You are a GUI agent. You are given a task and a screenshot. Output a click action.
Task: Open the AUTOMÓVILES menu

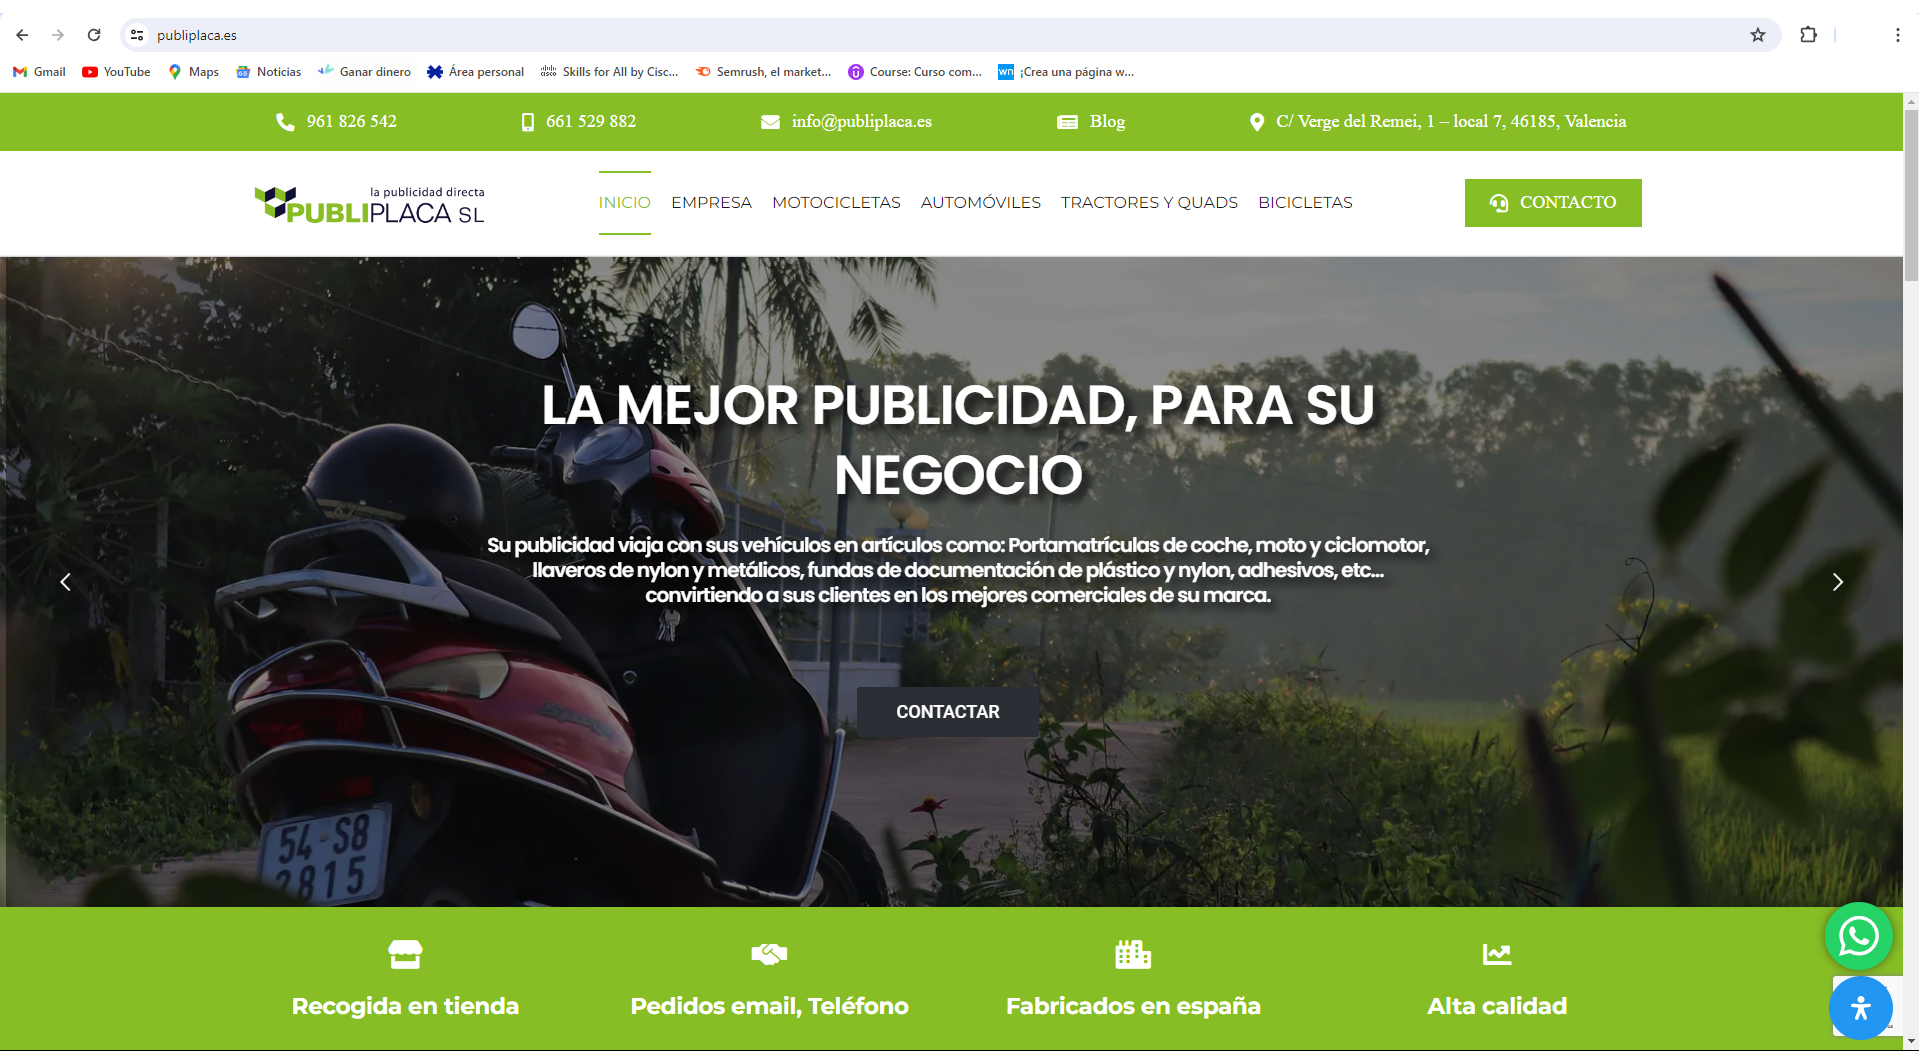pyautogui.click(x=980, y=202)
